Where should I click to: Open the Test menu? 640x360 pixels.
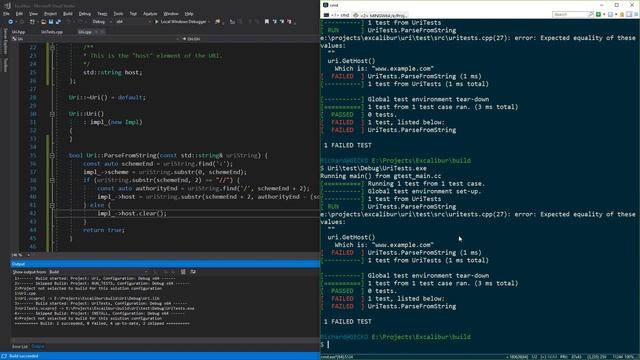(x=133, y=13)
